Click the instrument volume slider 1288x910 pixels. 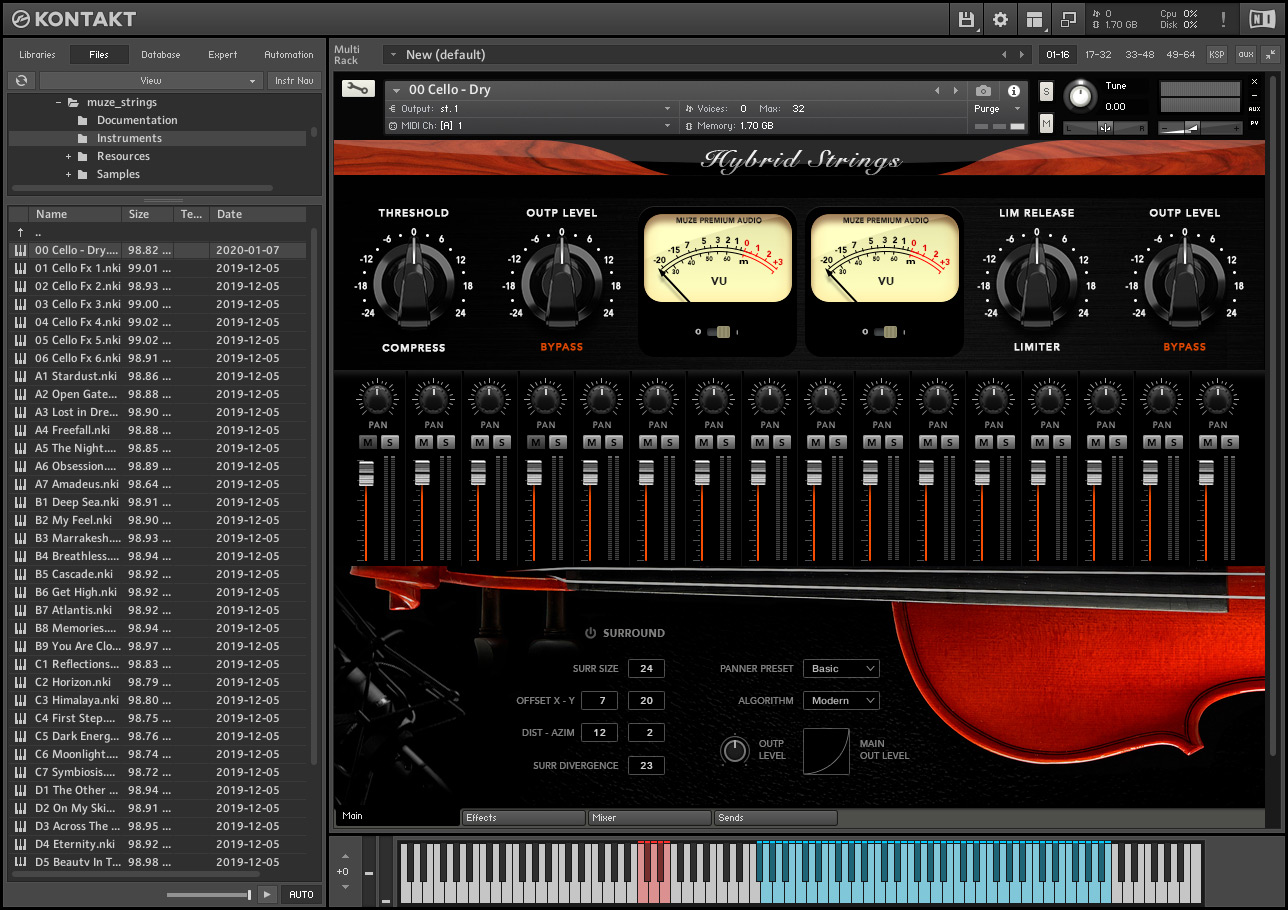click(x=1201, y=127)
